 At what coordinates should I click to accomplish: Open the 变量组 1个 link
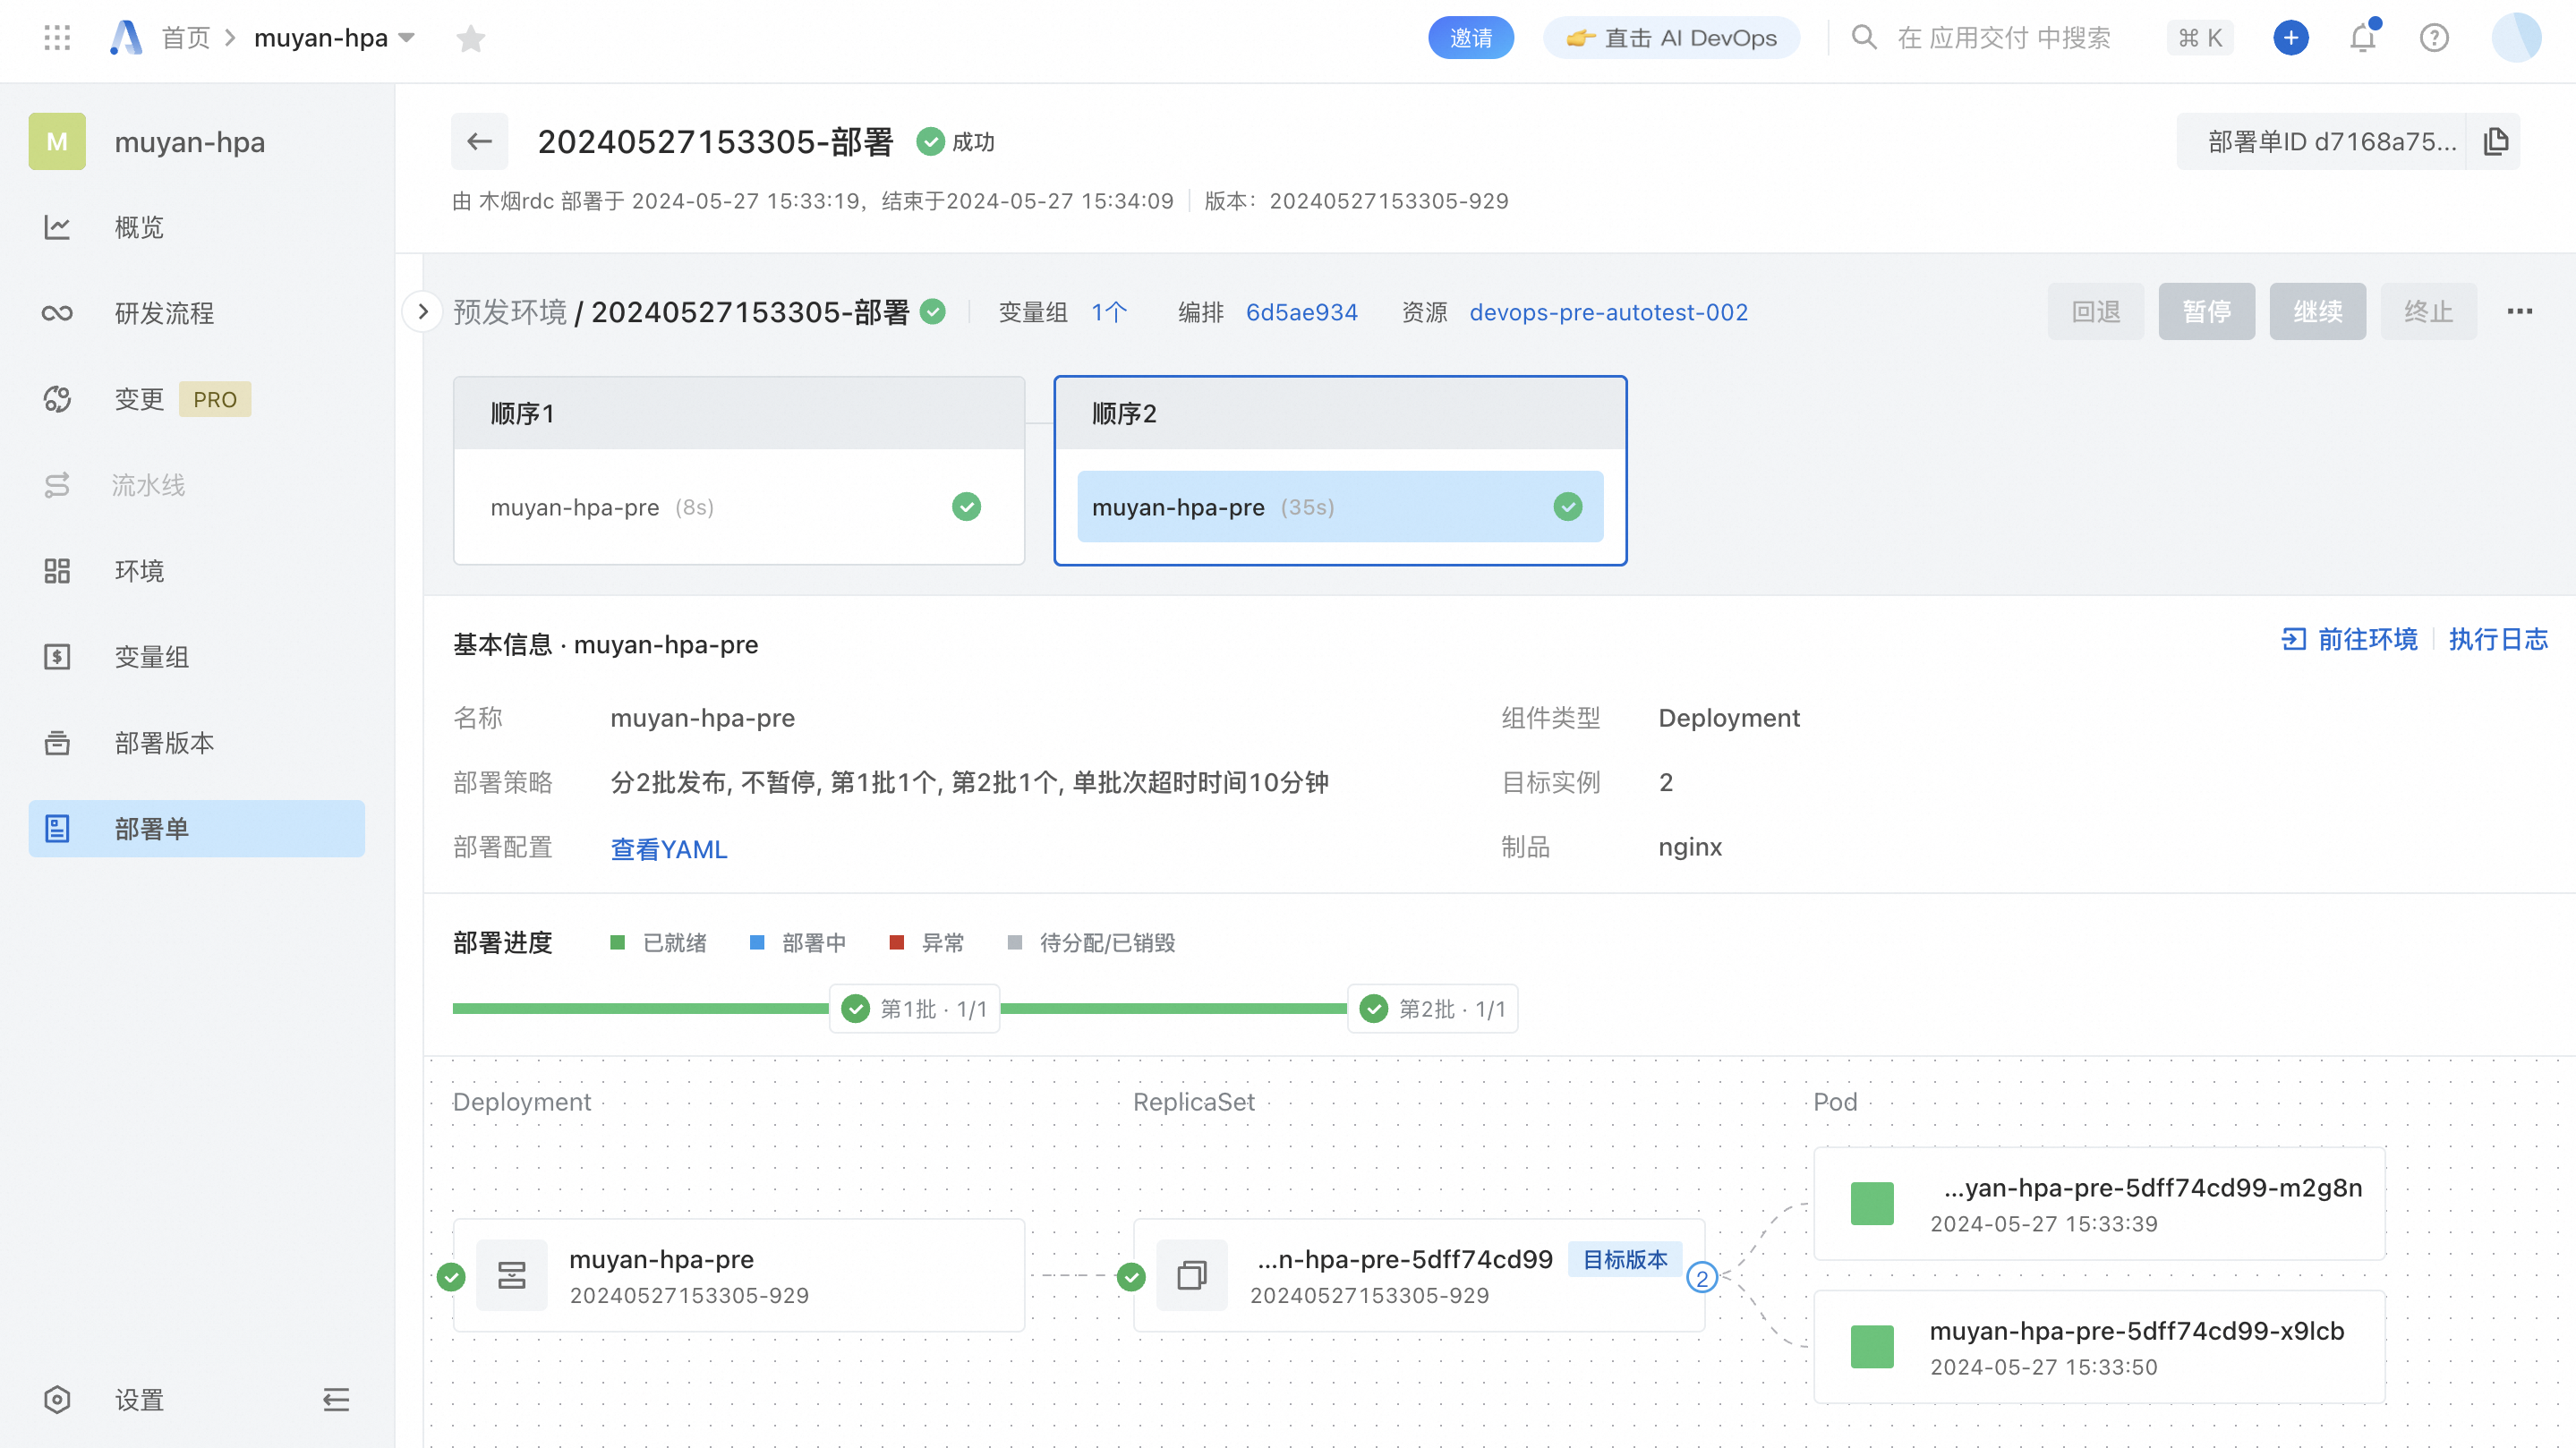pyautogui.click(x=1109, y=312)
